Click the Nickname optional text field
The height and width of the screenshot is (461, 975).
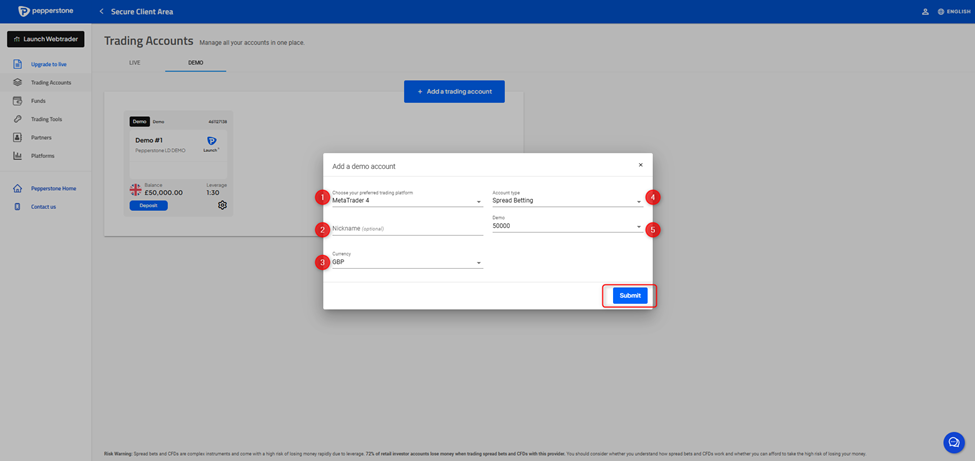point(407,229)
